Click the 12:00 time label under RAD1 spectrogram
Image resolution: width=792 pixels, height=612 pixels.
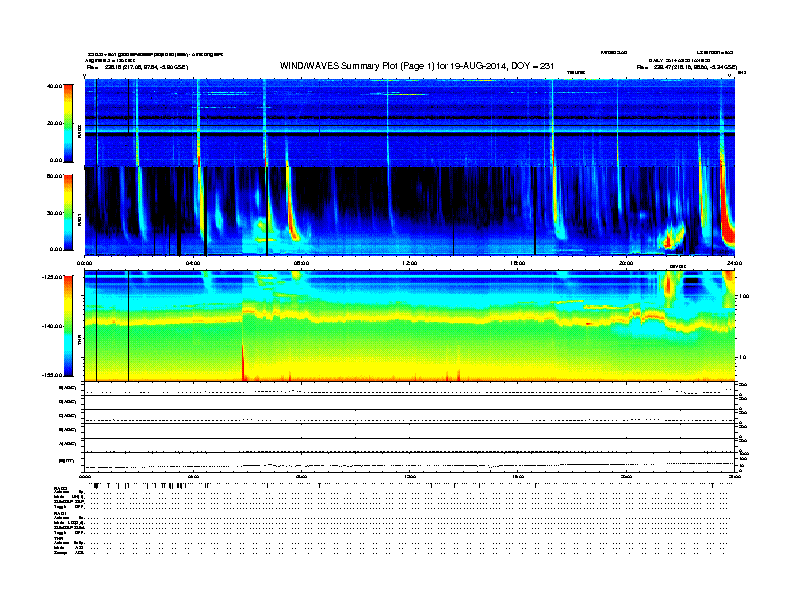410,263
